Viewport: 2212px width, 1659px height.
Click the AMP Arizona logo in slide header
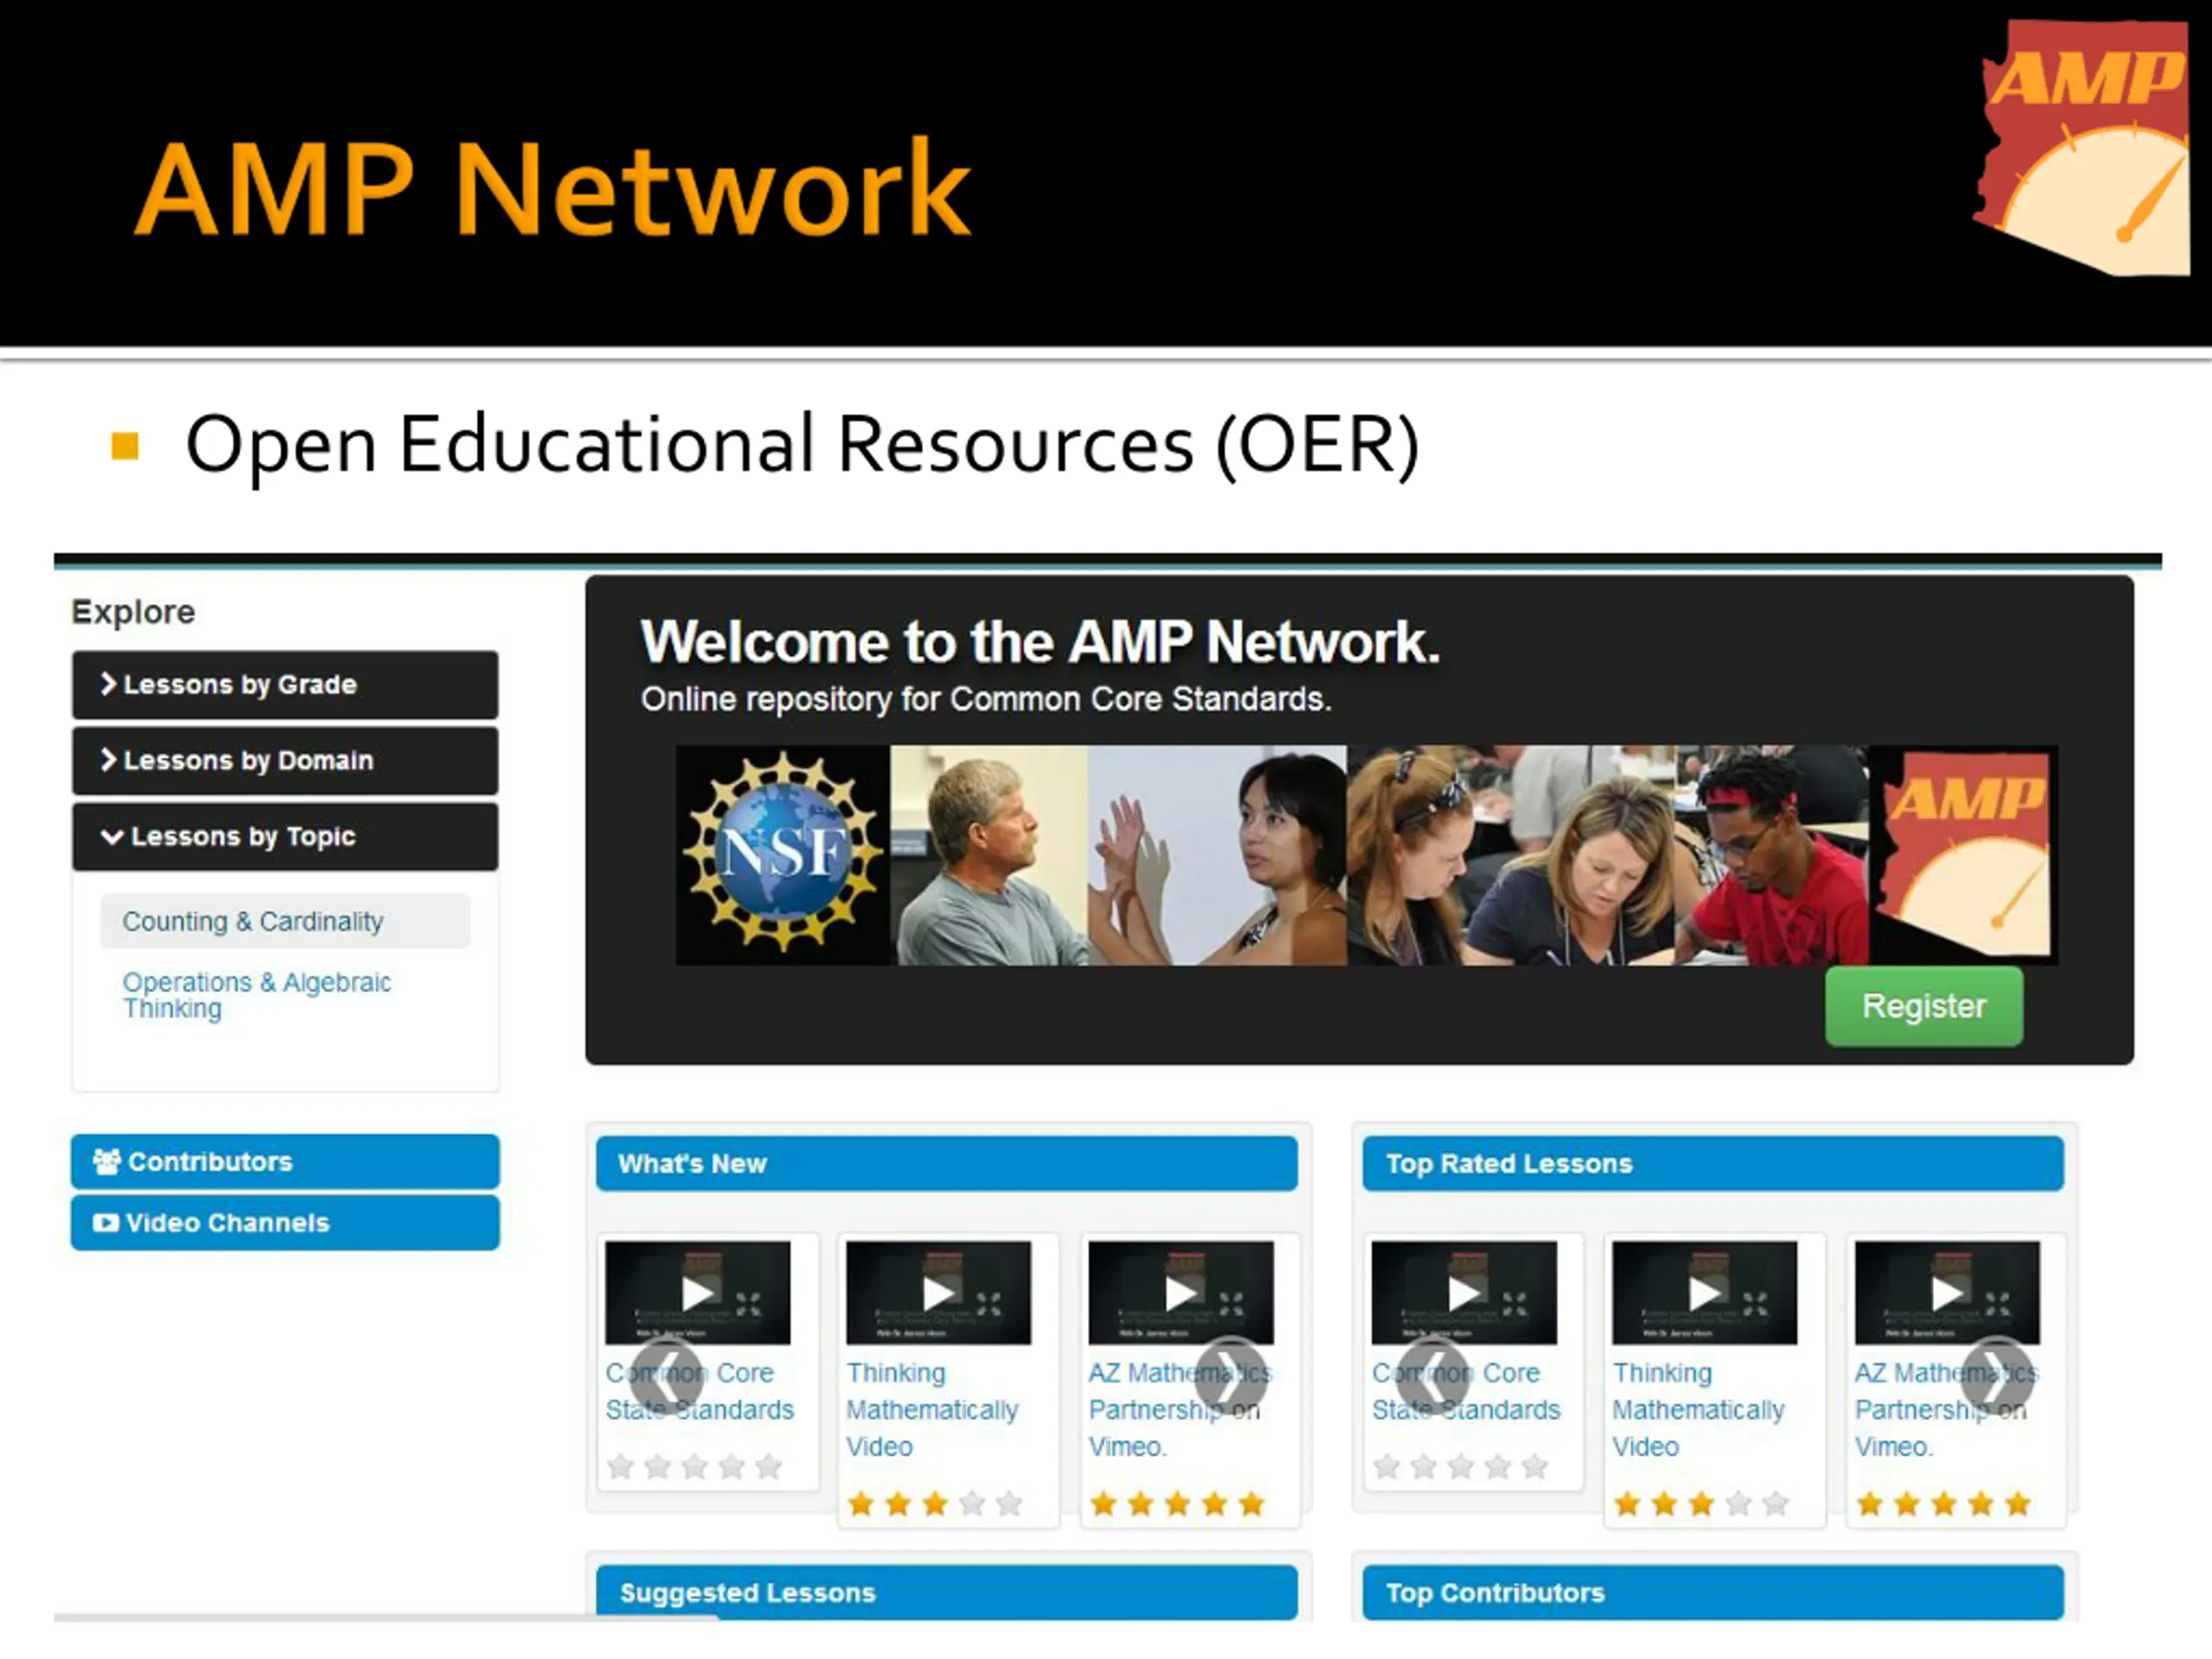click(2082, 147)
